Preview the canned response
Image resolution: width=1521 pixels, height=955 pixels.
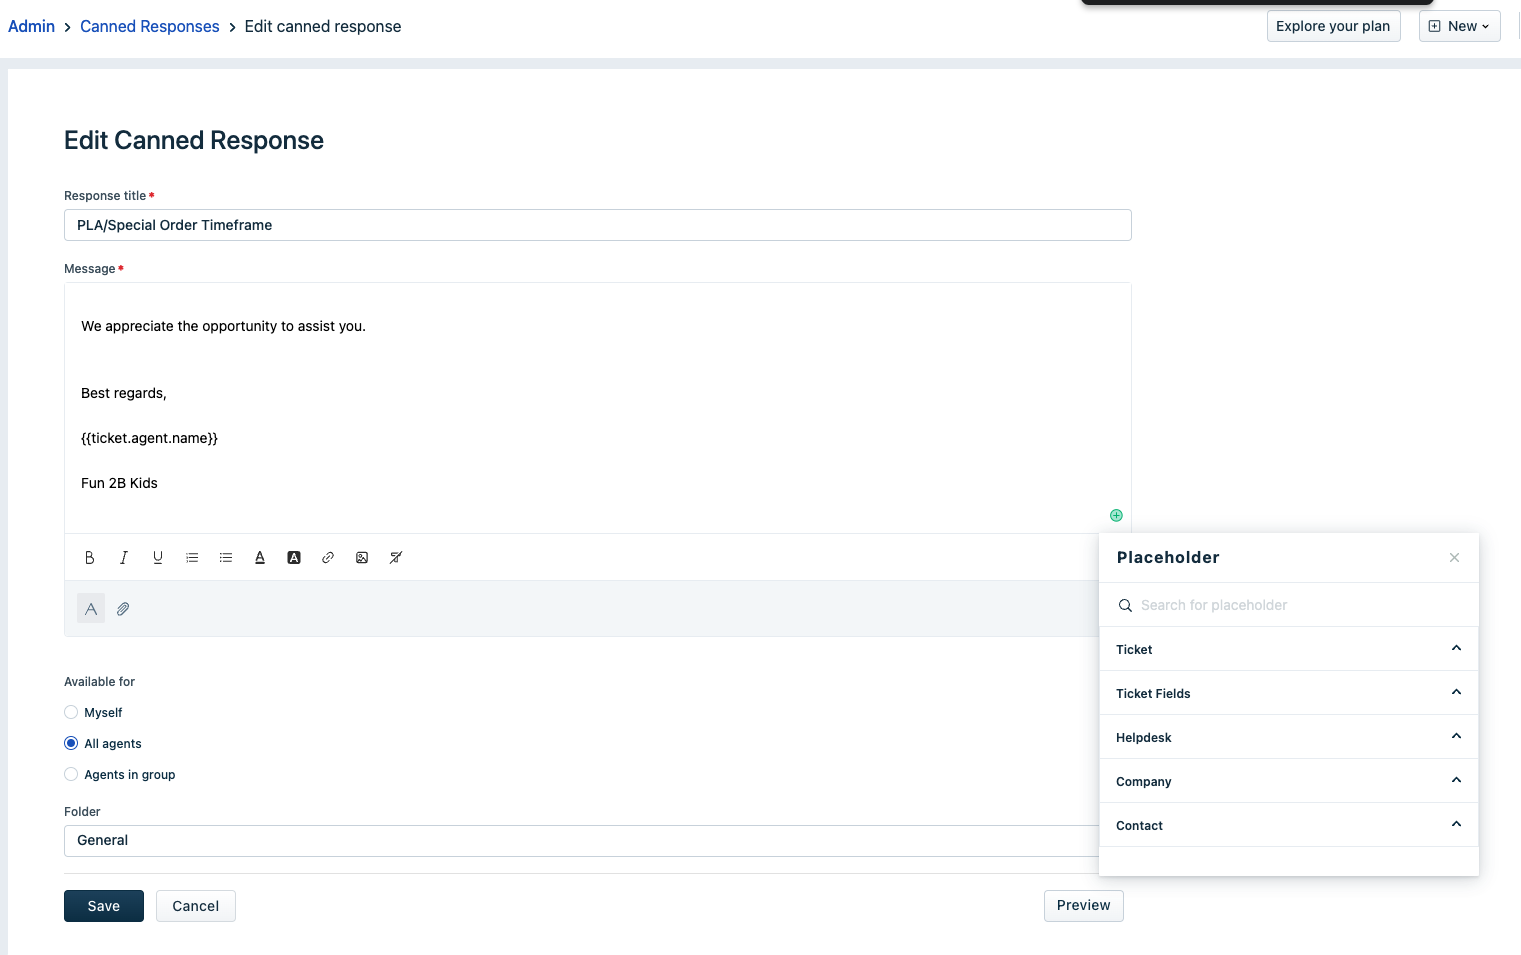pyautogui.click(x=1083, y=906)
